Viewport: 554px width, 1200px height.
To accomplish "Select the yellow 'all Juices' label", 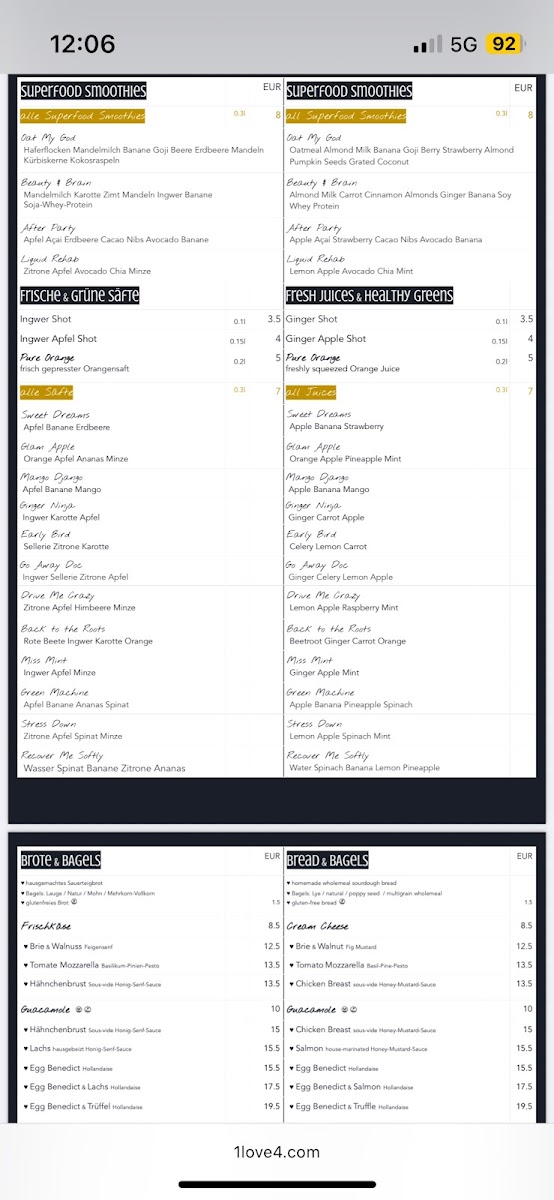I will pos(311,392).
